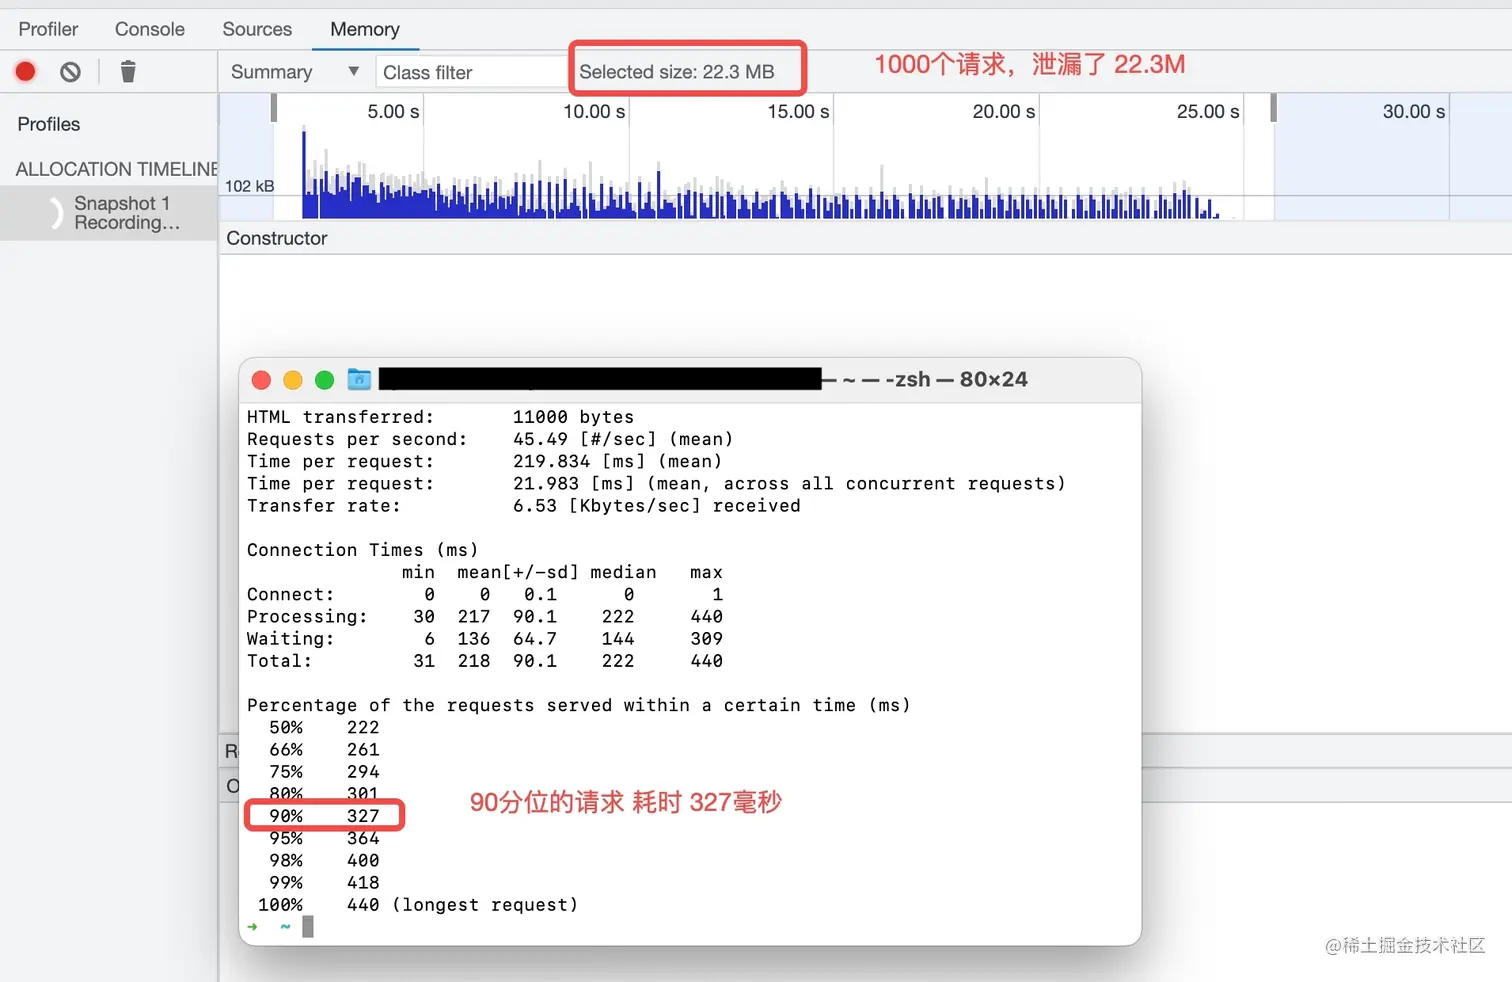The height and width of the screenshot is (982, 1512).
Task: Click the left handle of the timeline selection
Action: 274,108
